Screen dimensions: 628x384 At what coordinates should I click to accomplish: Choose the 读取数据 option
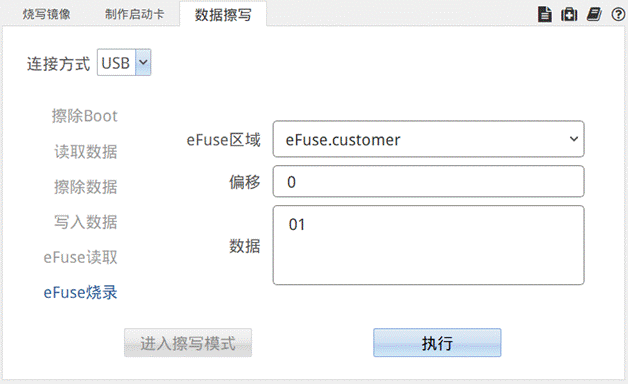[x=86, y=152]
